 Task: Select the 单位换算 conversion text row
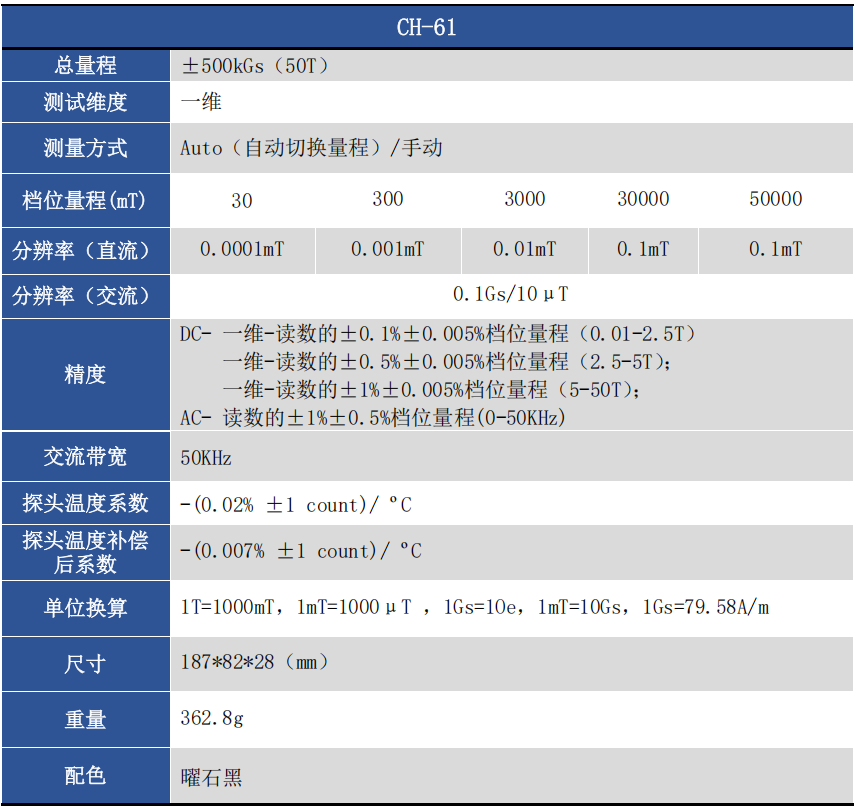474,607
